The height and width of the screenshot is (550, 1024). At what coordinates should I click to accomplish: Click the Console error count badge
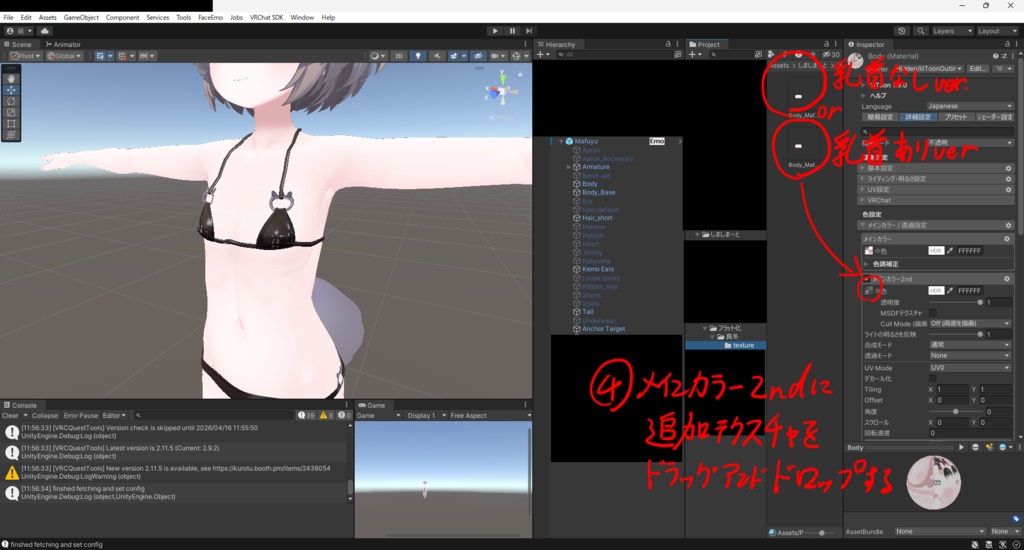(x=344, y=415)
